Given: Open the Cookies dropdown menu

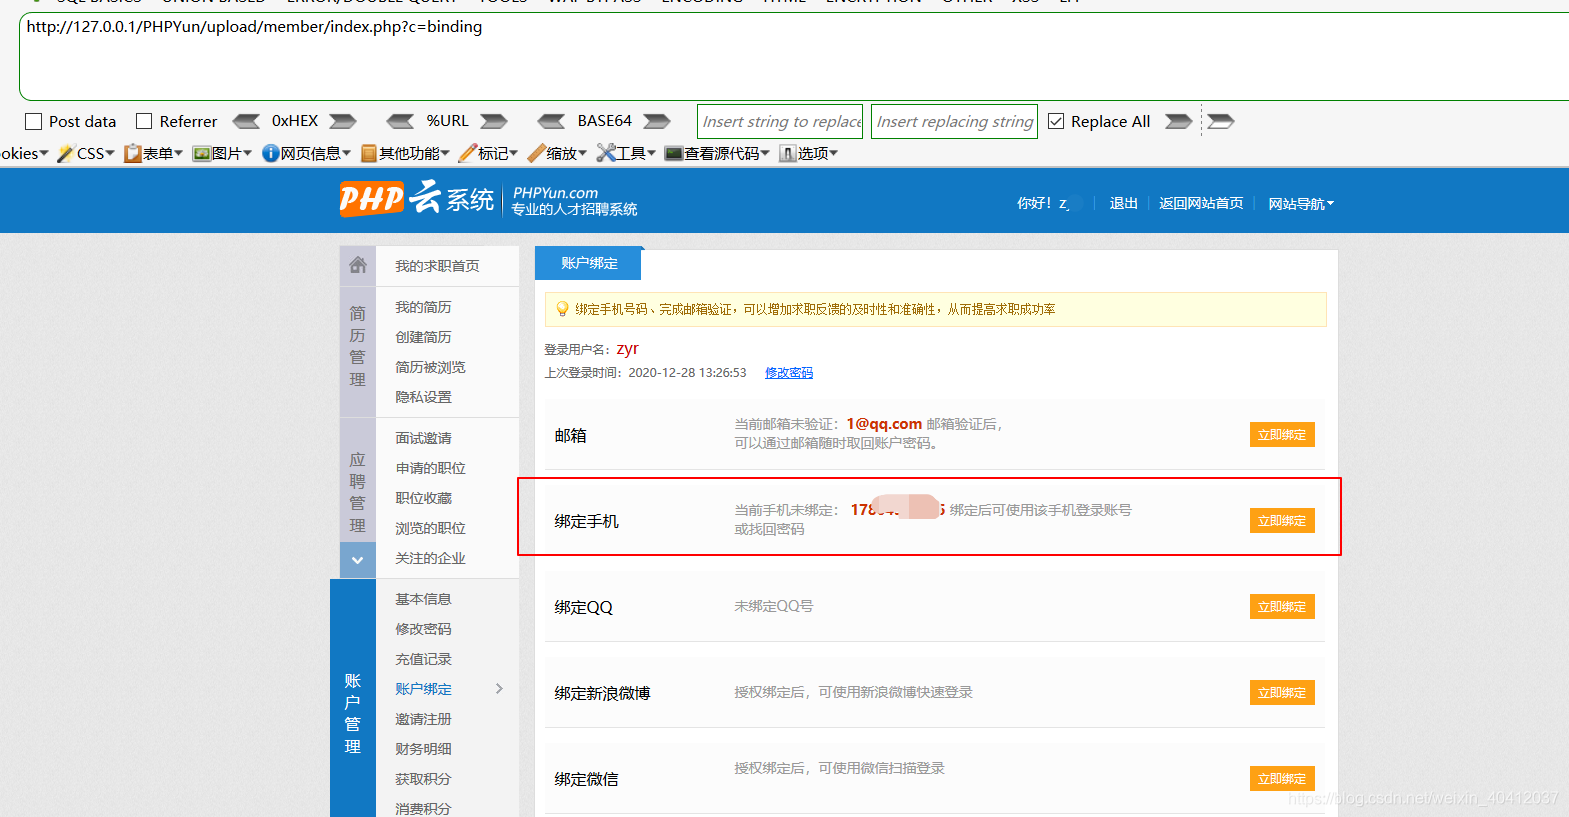Looking at the screenshot, I should point(24,153).
